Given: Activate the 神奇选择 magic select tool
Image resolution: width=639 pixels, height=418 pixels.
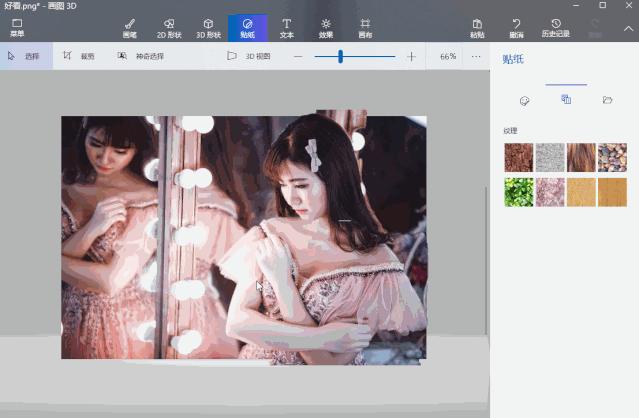Looking at the screenshot, I should click(141, 56).
